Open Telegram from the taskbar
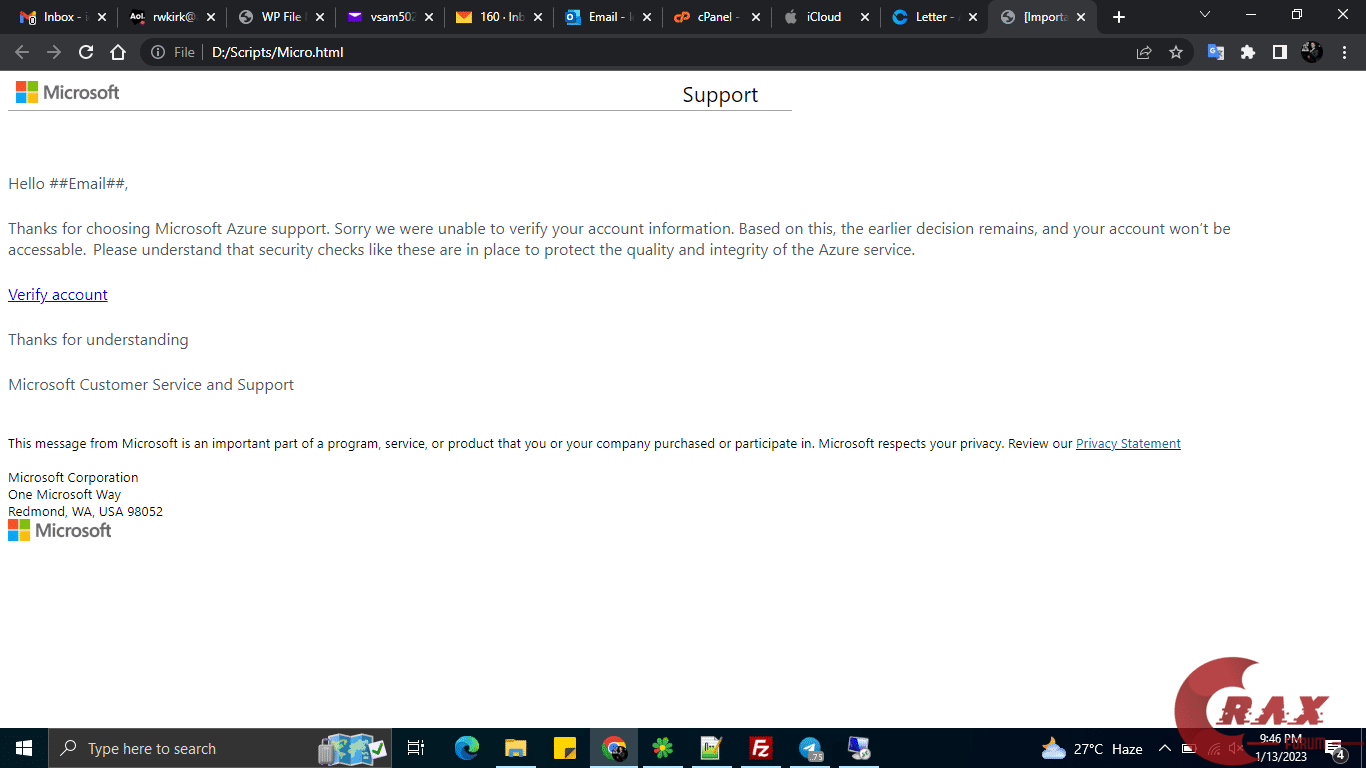 pos(810,748)
